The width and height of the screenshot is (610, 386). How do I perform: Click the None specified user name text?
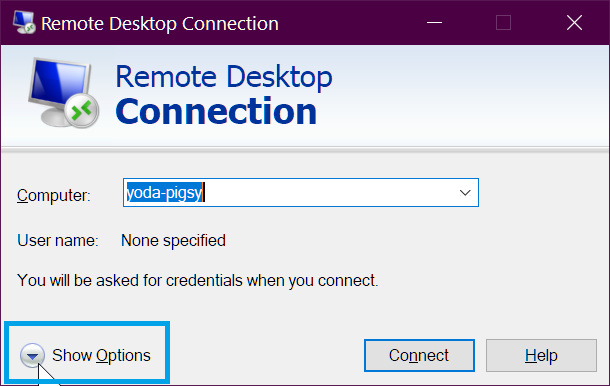[x=174, y=240]
